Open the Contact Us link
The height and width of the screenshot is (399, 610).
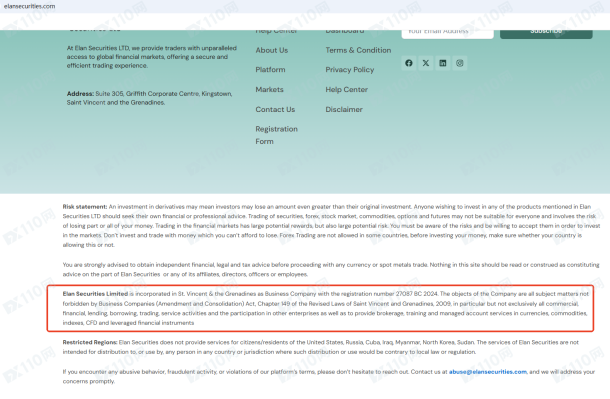pyautogui.click(x=275, y=109)
